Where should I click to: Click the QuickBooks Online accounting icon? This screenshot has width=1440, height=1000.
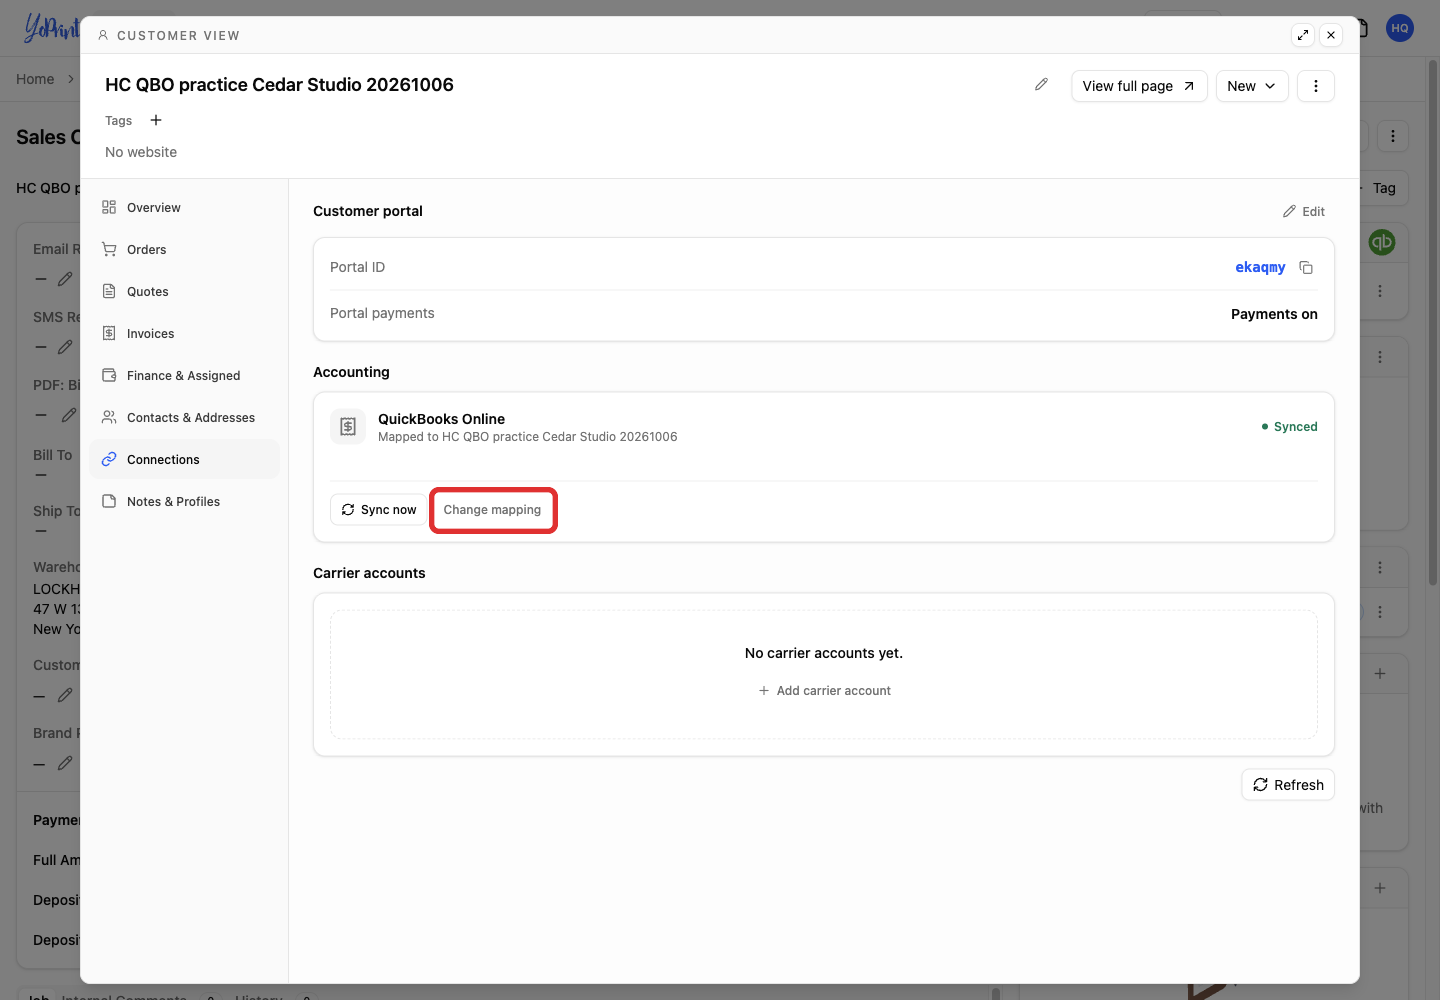pyautogui.click(x=348, y=427)
